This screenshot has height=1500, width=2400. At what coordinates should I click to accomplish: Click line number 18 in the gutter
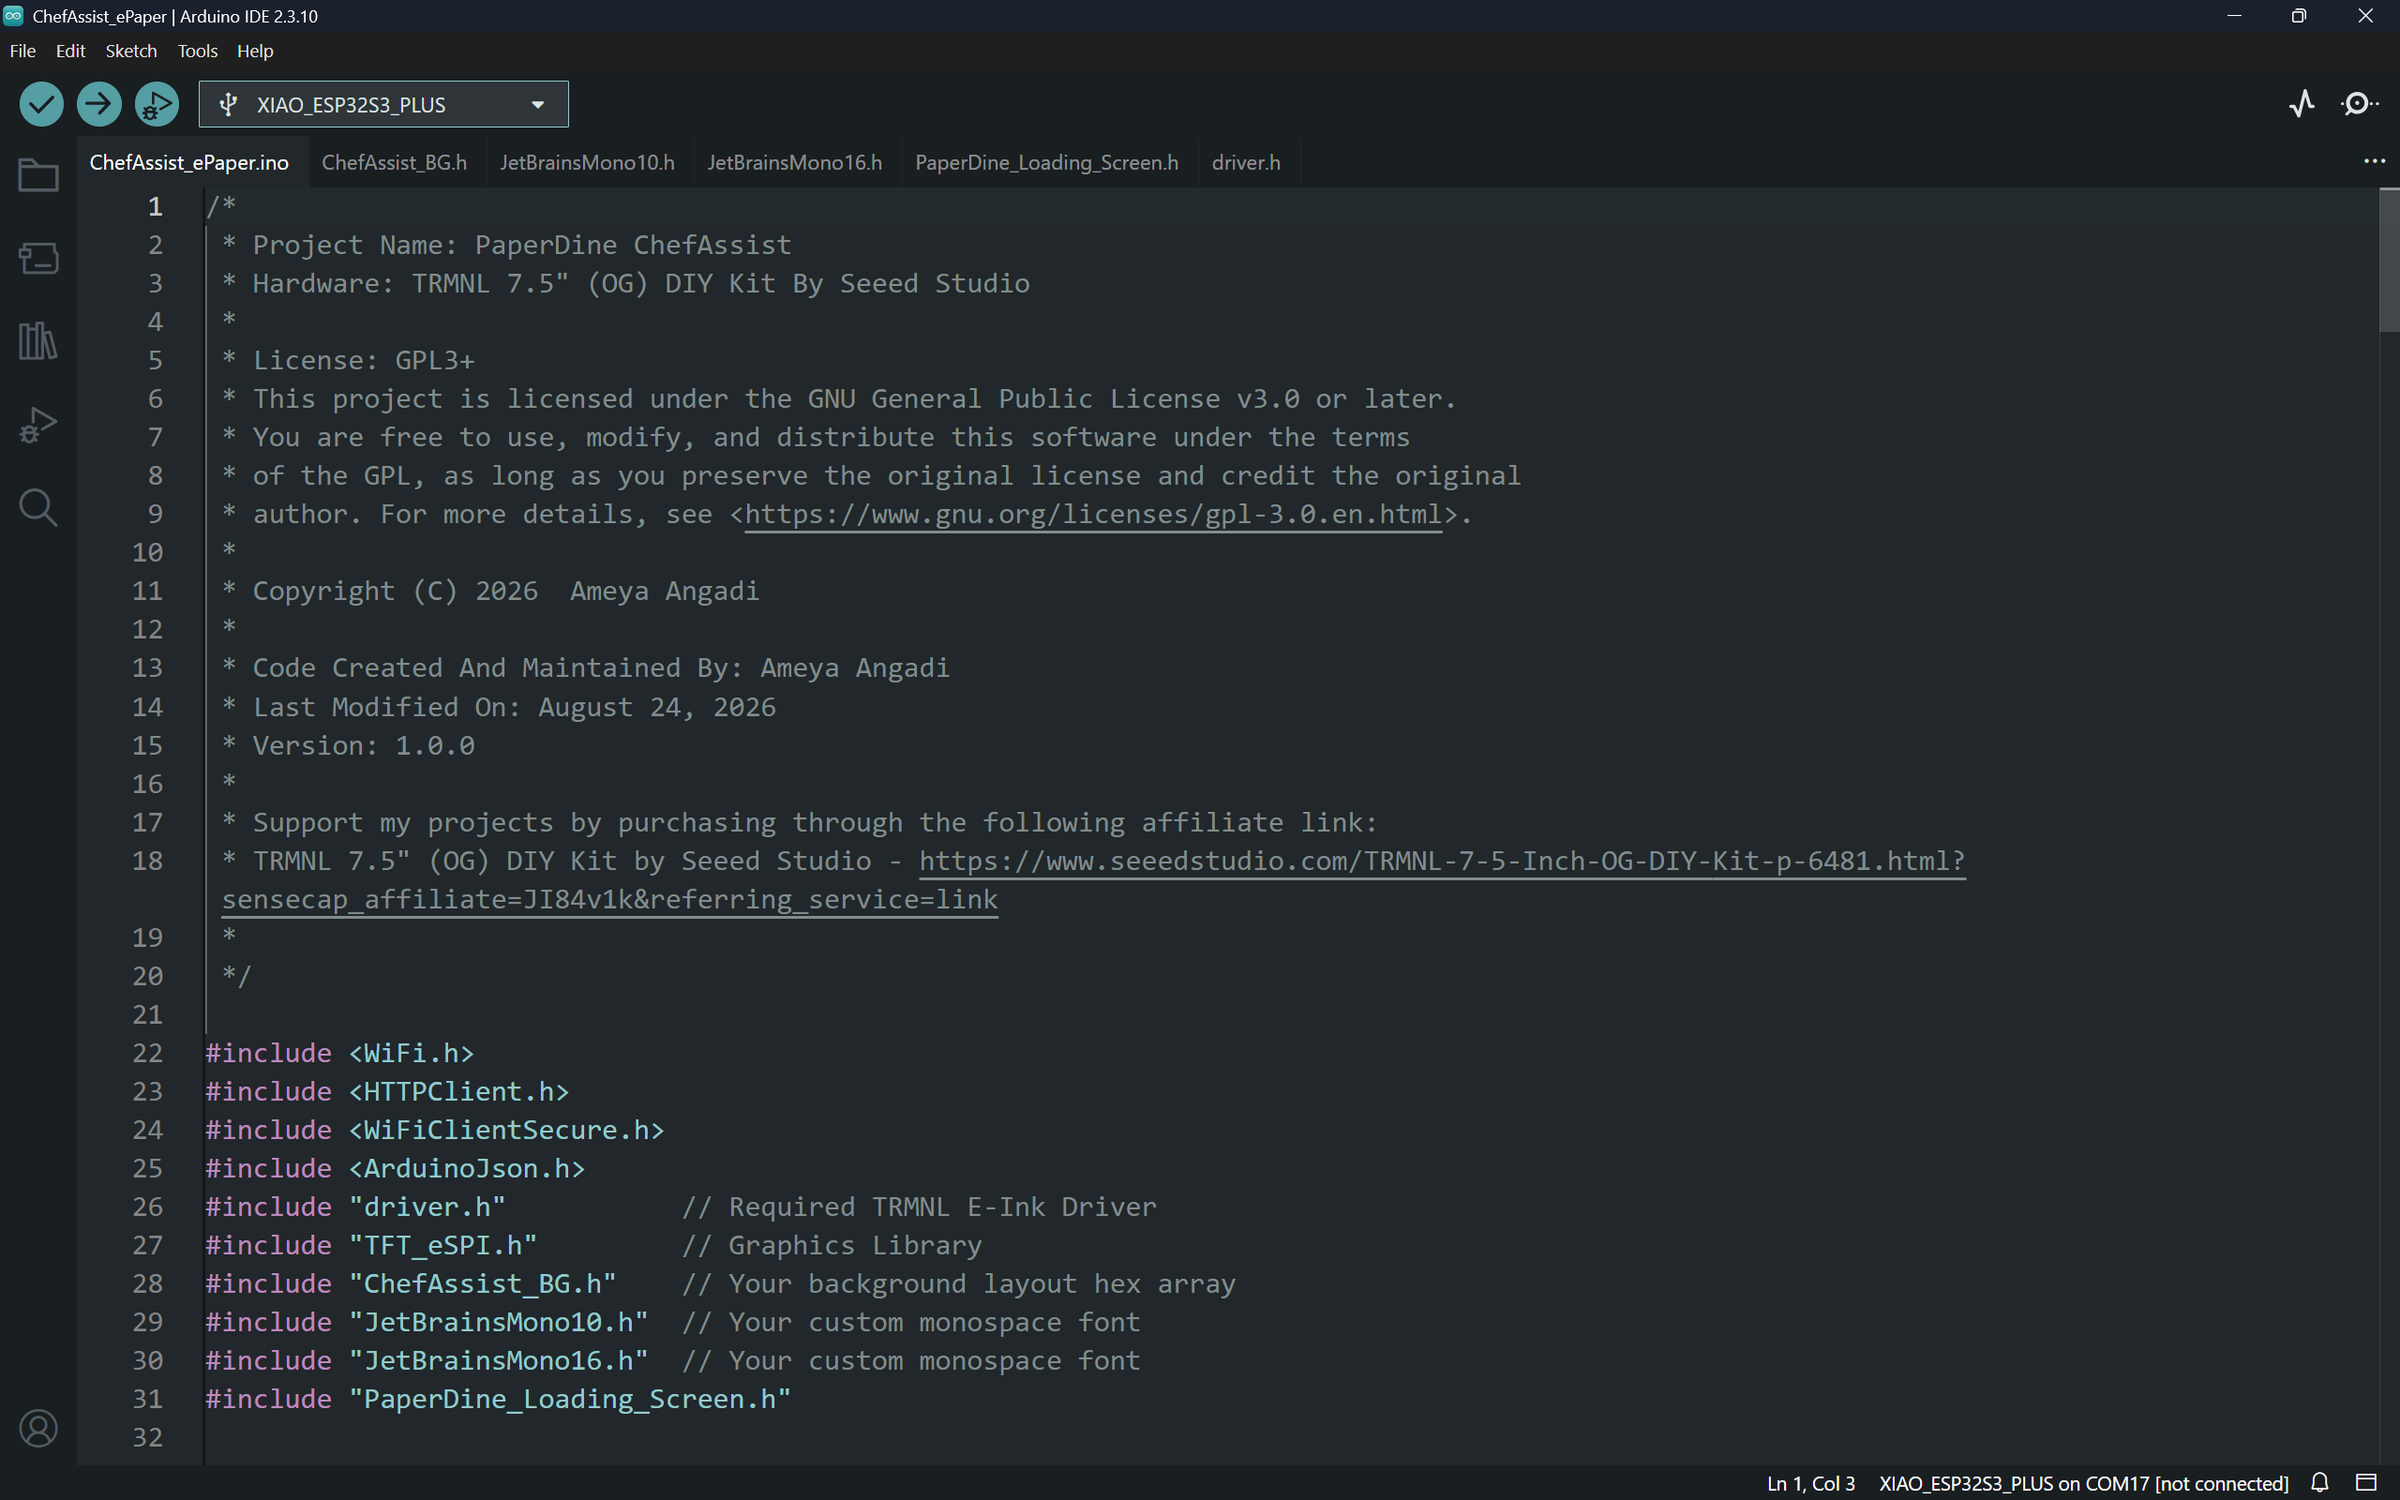[147, 861]
